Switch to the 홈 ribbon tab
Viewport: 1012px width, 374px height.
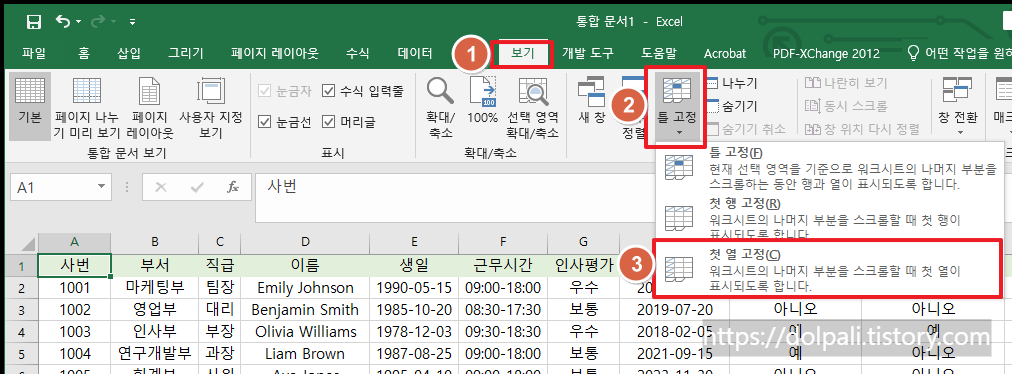pyautogui.click(x=84, y=54)
